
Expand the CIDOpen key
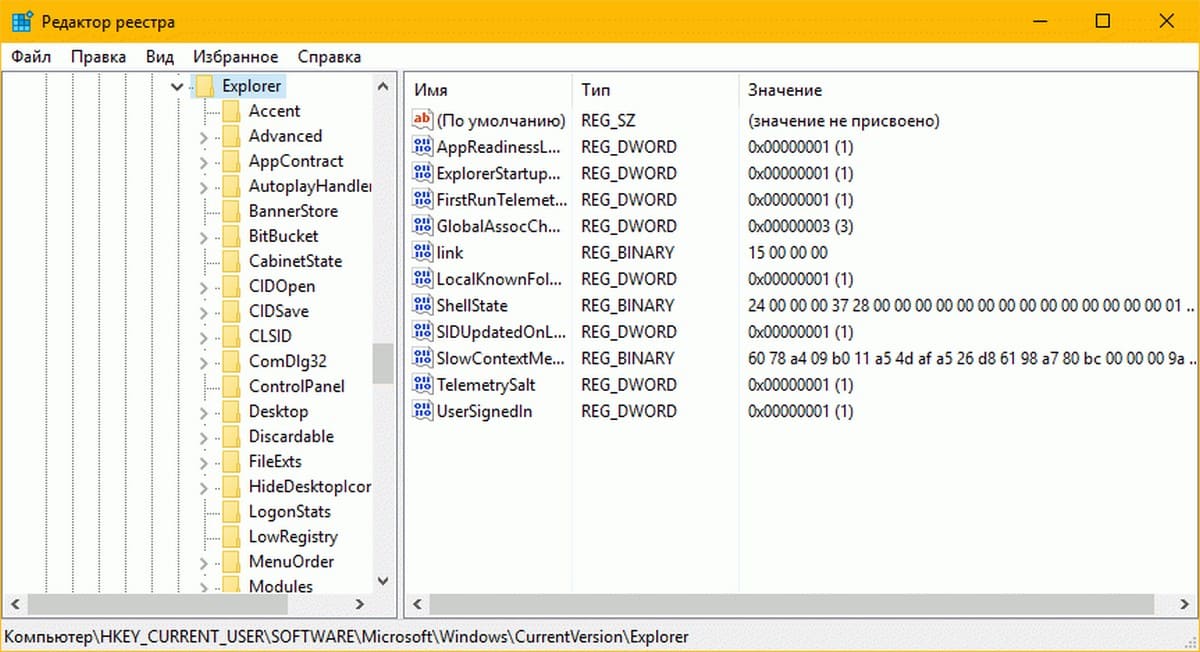[x=203, y=287]
